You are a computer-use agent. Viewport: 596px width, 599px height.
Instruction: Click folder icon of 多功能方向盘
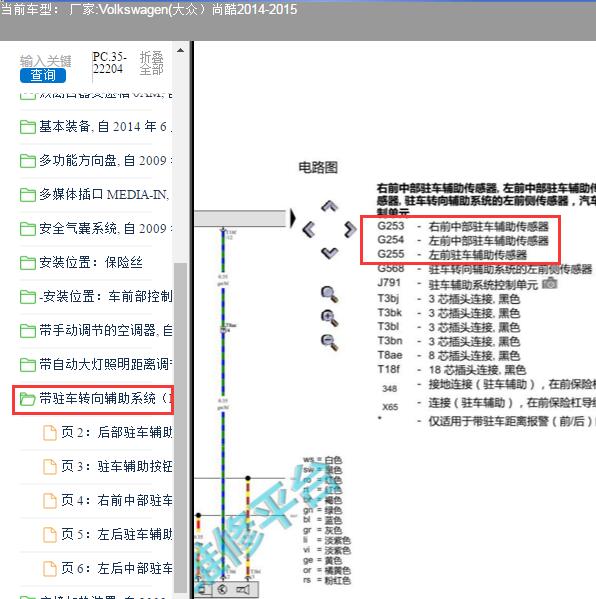coord(28,161)
